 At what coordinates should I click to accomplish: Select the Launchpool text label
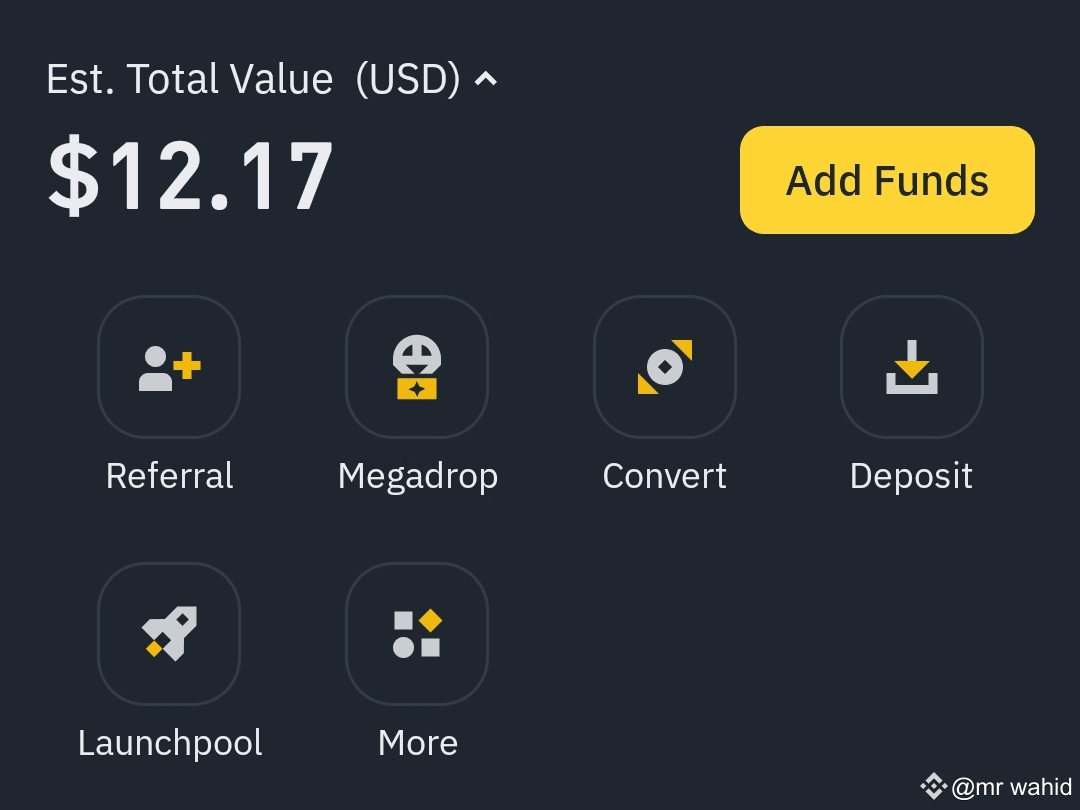[x=170, y=744]
